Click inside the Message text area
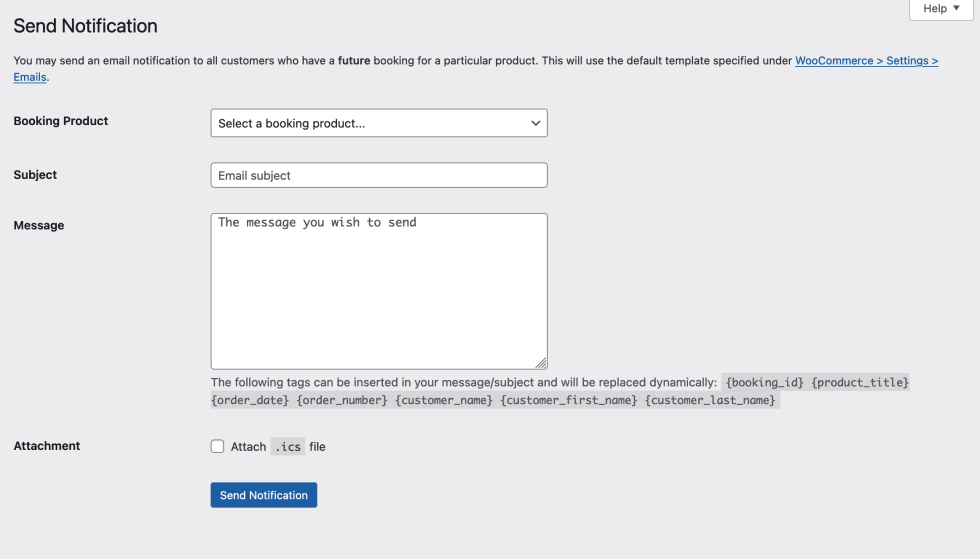The width and height of the screenshot is (980, 559). click(x=378, y=290)
